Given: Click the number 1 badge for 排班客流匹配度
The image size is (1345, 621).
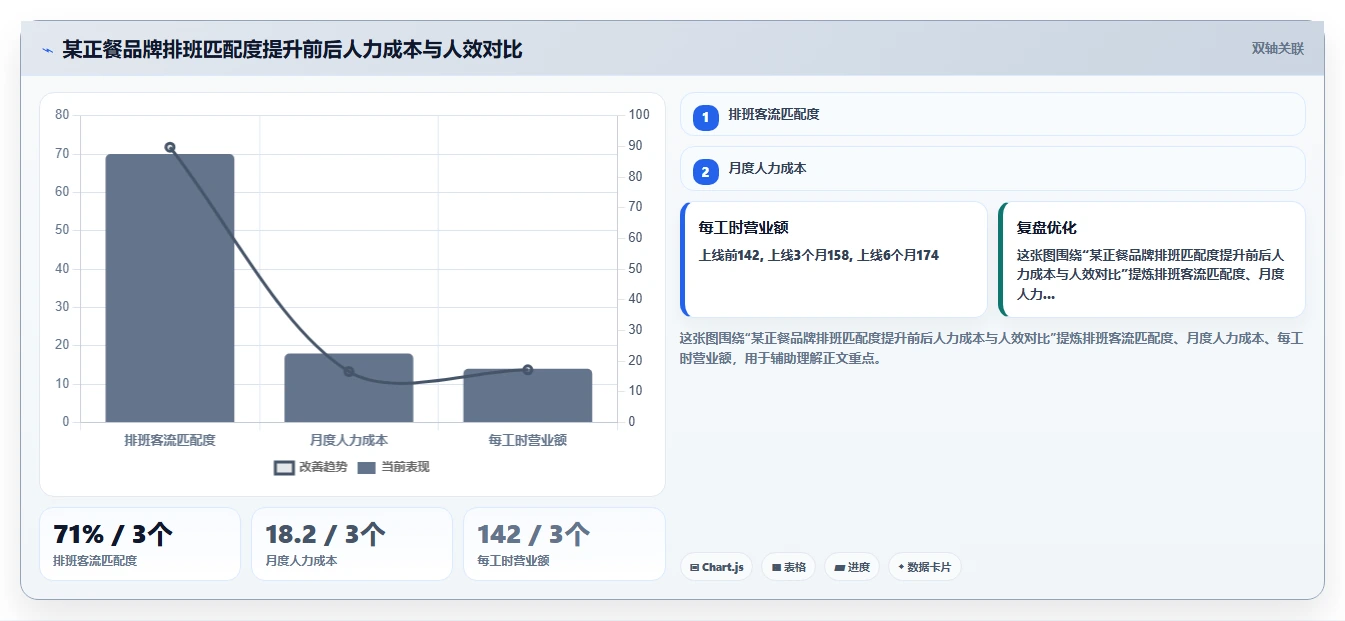Looking at the screenshot, I should pos(705,118).
